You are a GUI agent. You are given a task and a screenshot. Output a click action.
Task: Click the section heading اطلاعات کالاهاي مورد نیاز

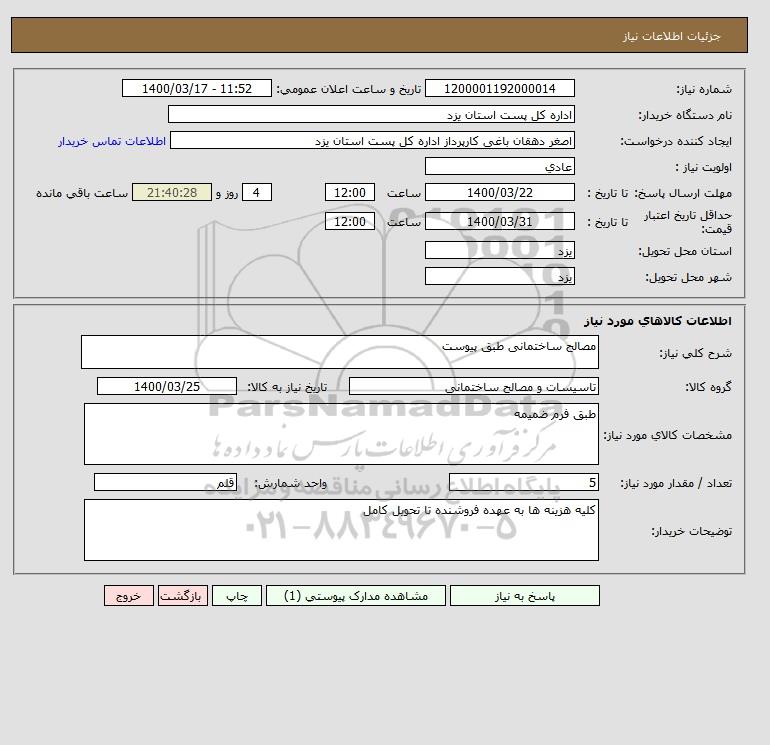click(658, 321)
